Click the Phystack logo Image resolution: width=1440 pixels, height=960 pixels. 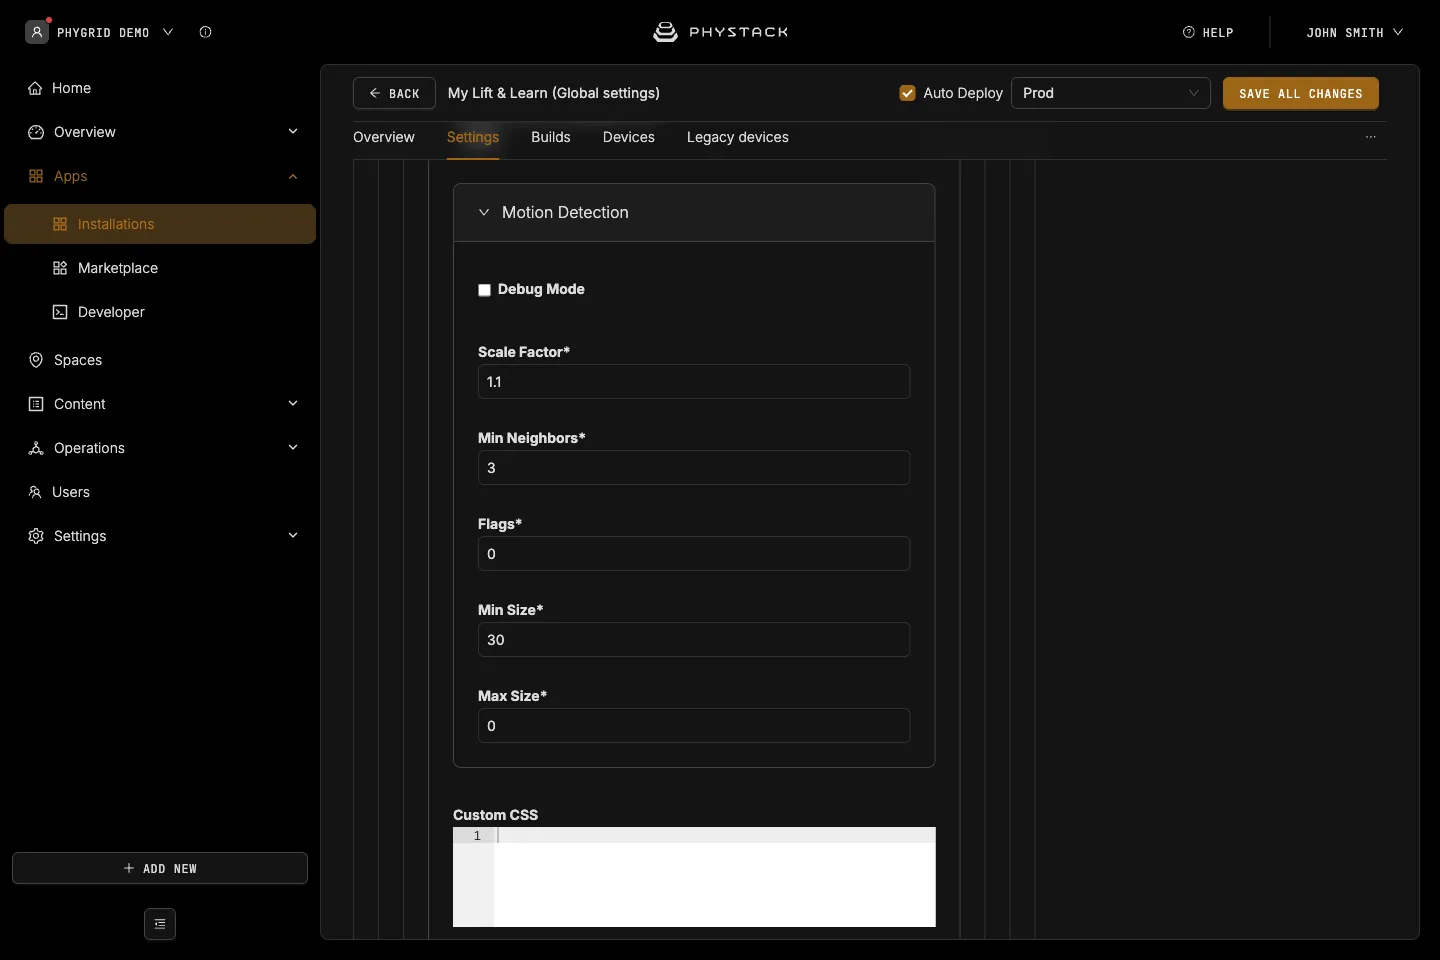click(720, 32)
